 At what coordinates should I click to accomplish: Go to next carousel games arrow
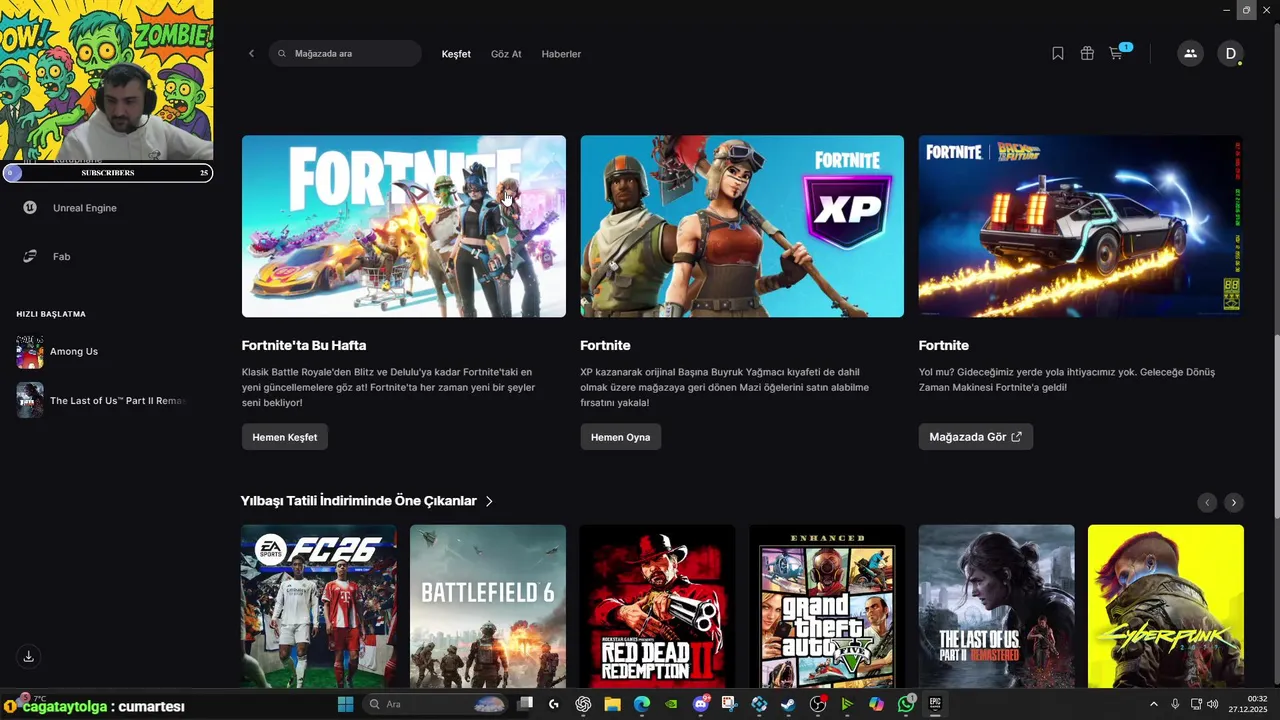pos(1234,502)
